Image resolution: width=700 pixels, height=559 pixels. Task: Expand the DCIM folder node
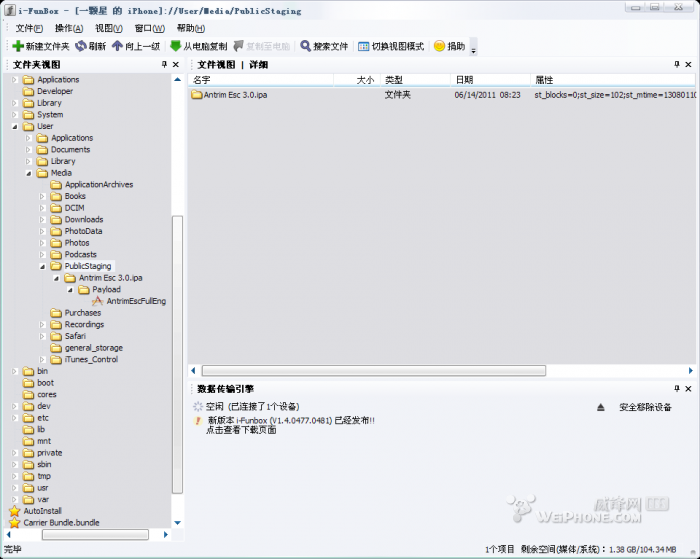pos(42,208)
